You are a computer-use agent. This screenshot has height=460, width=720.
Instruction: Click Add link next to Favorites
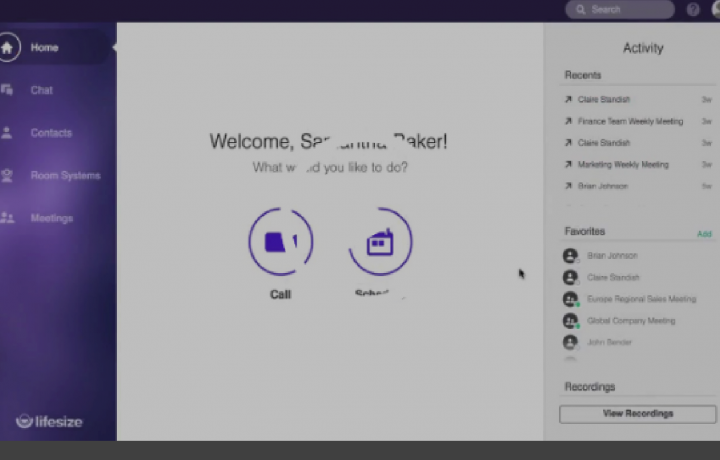click(x=704, y=234)
